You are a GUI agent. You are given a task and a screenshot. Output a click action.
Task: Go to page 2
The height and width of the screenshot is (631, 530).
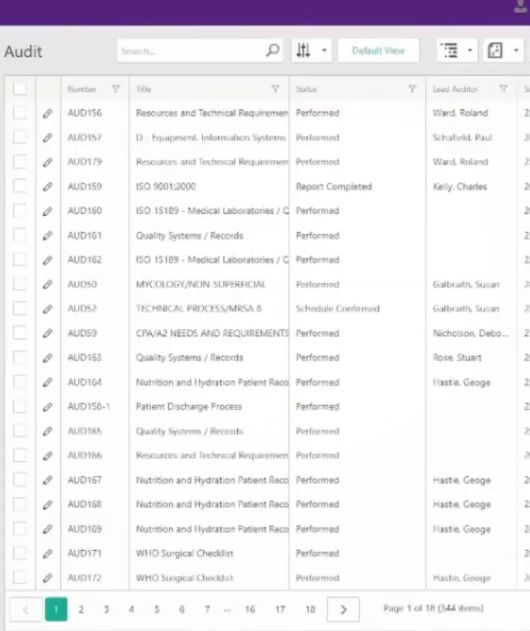[x=81, y=609]
